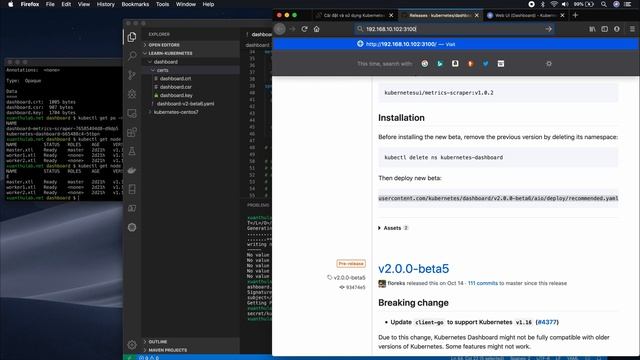This screenshot has height=360, width=640.
Task: Open a new Firefox tab
Action: click(576, 16)
